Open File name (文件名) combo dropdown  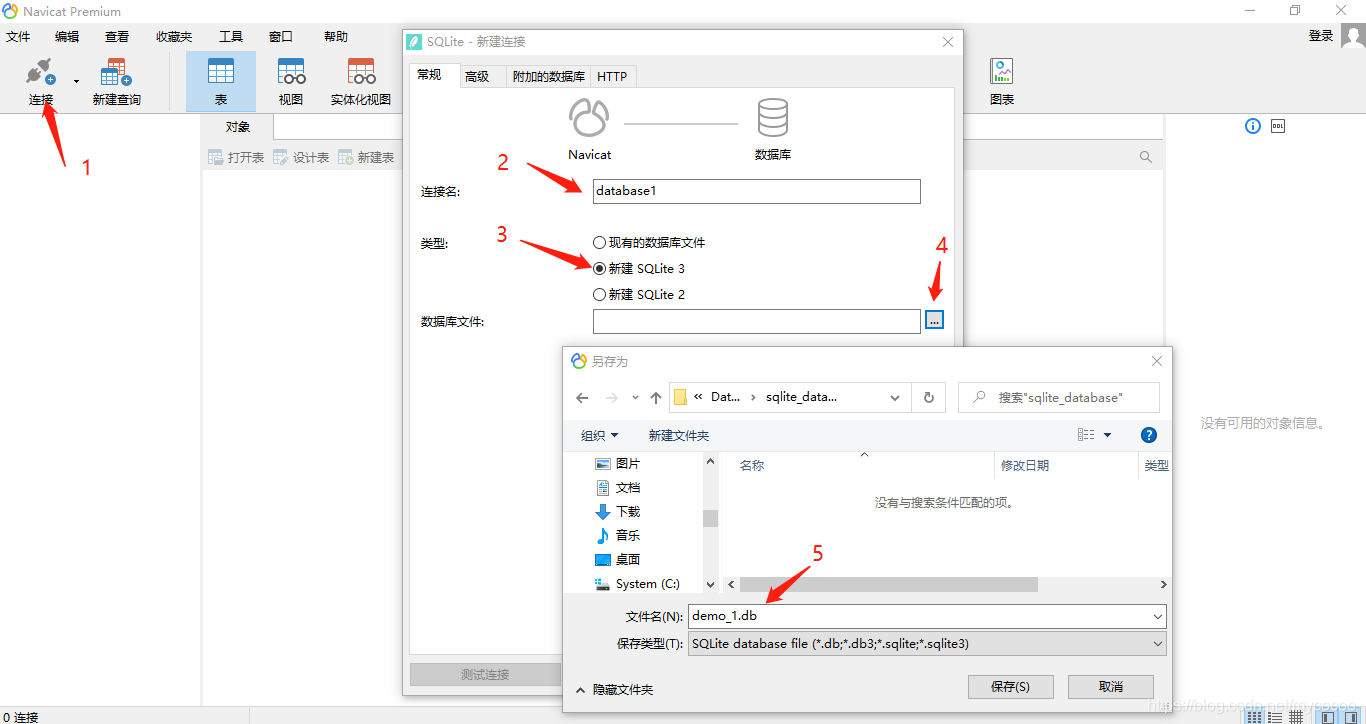(1158, 616)
